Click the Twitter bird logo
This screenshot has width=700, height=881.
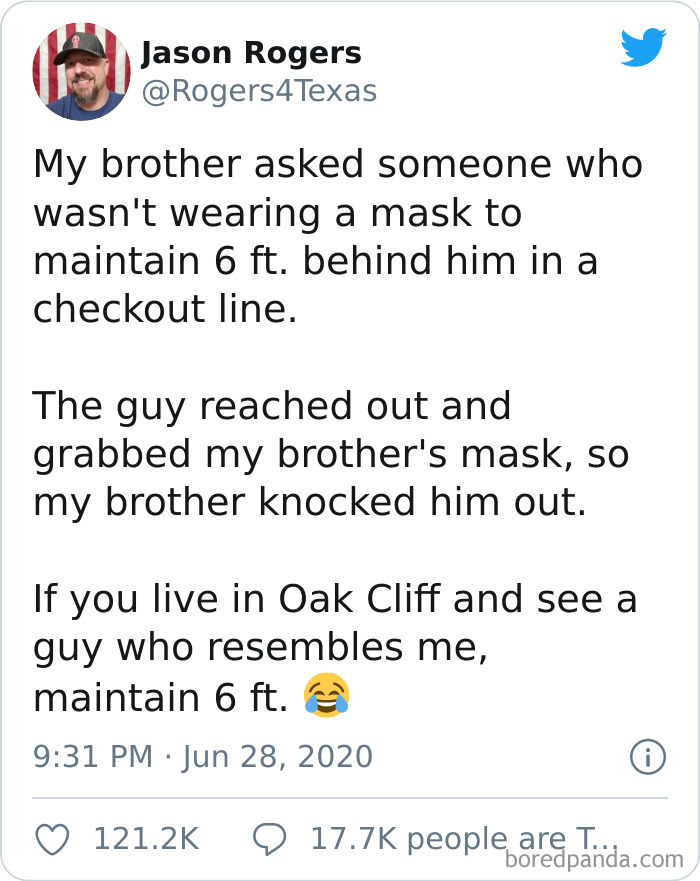643,48
